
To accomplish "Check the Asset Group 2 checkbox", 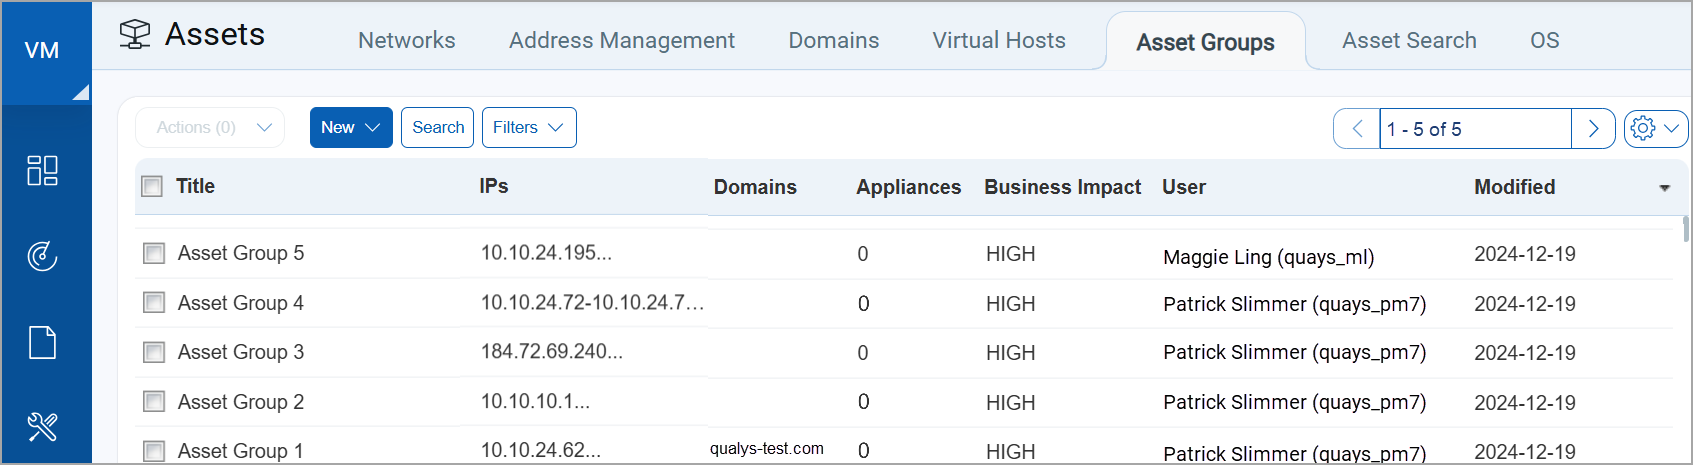I will (x=154, y=402).
